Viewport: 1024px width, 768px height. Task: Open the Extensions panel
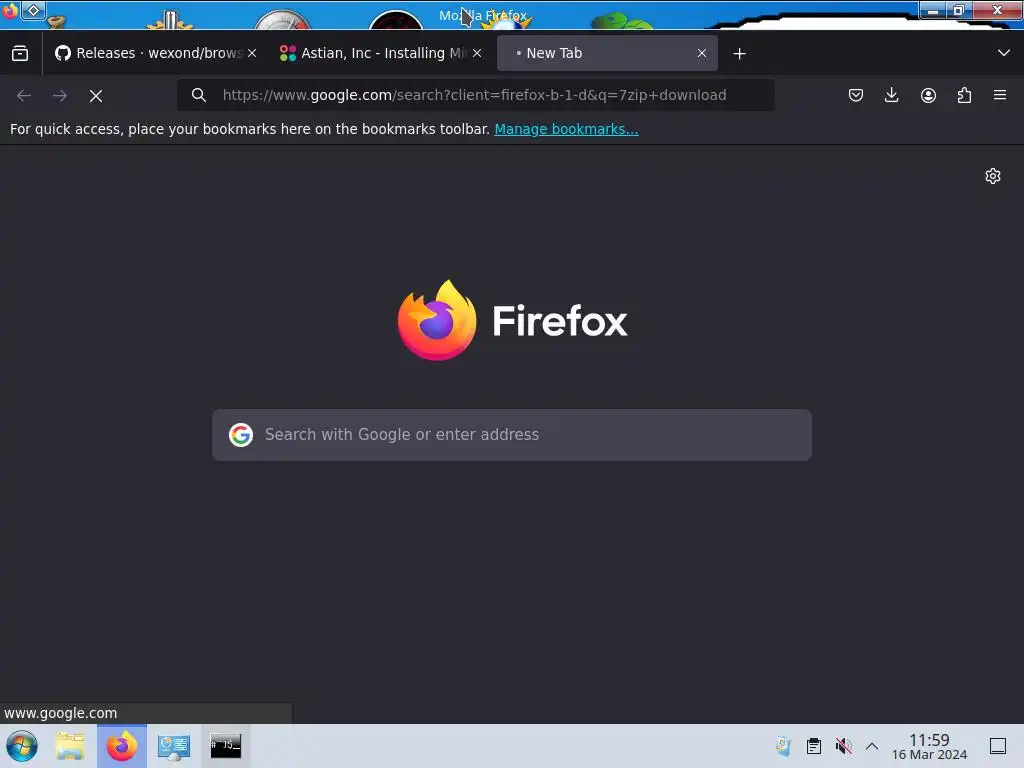pos(964,95)
